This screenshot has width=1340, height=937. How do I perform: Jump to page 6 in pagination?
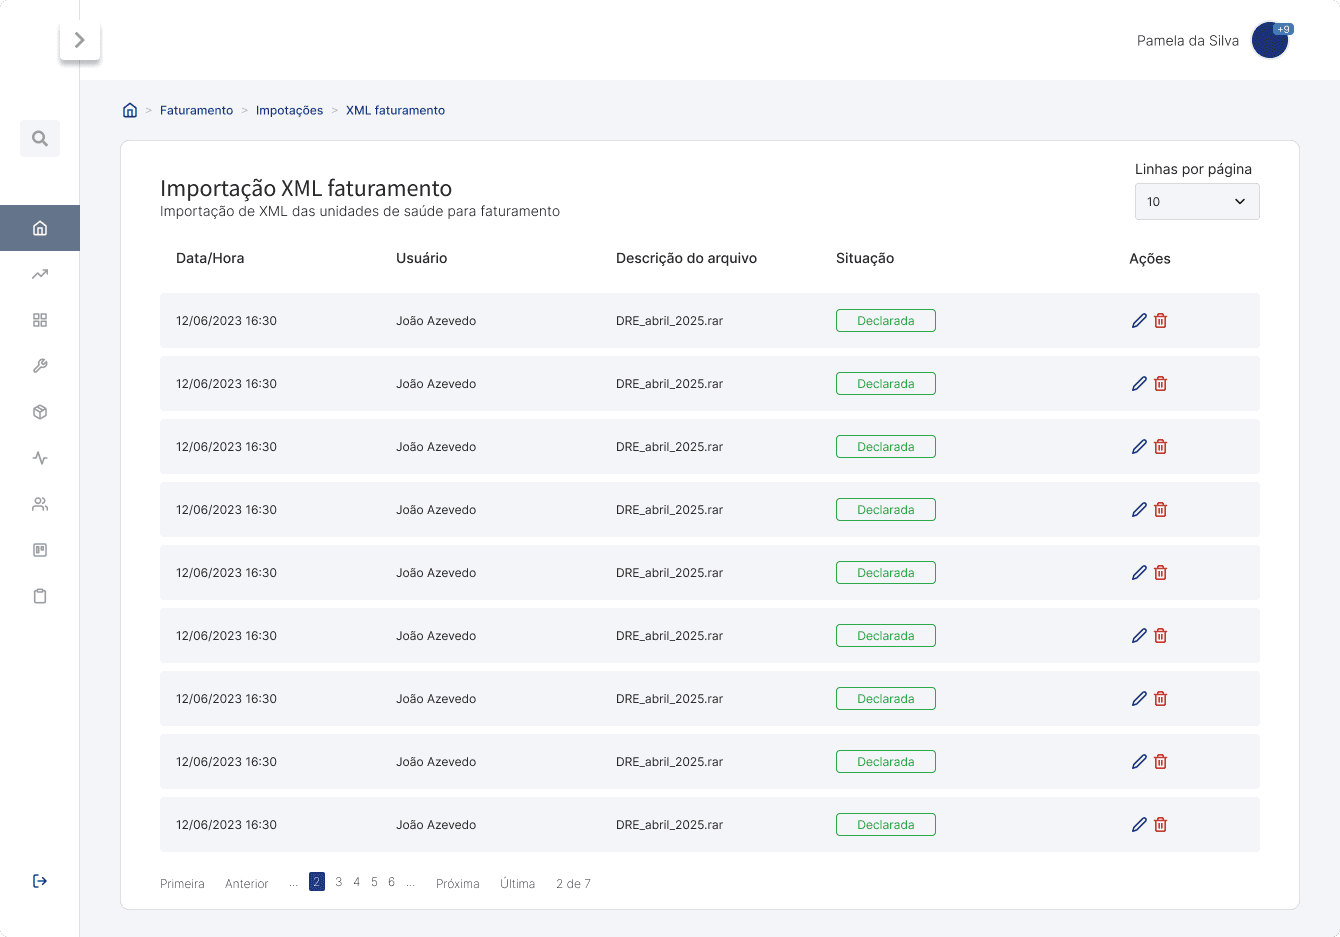tap(392, 882)
